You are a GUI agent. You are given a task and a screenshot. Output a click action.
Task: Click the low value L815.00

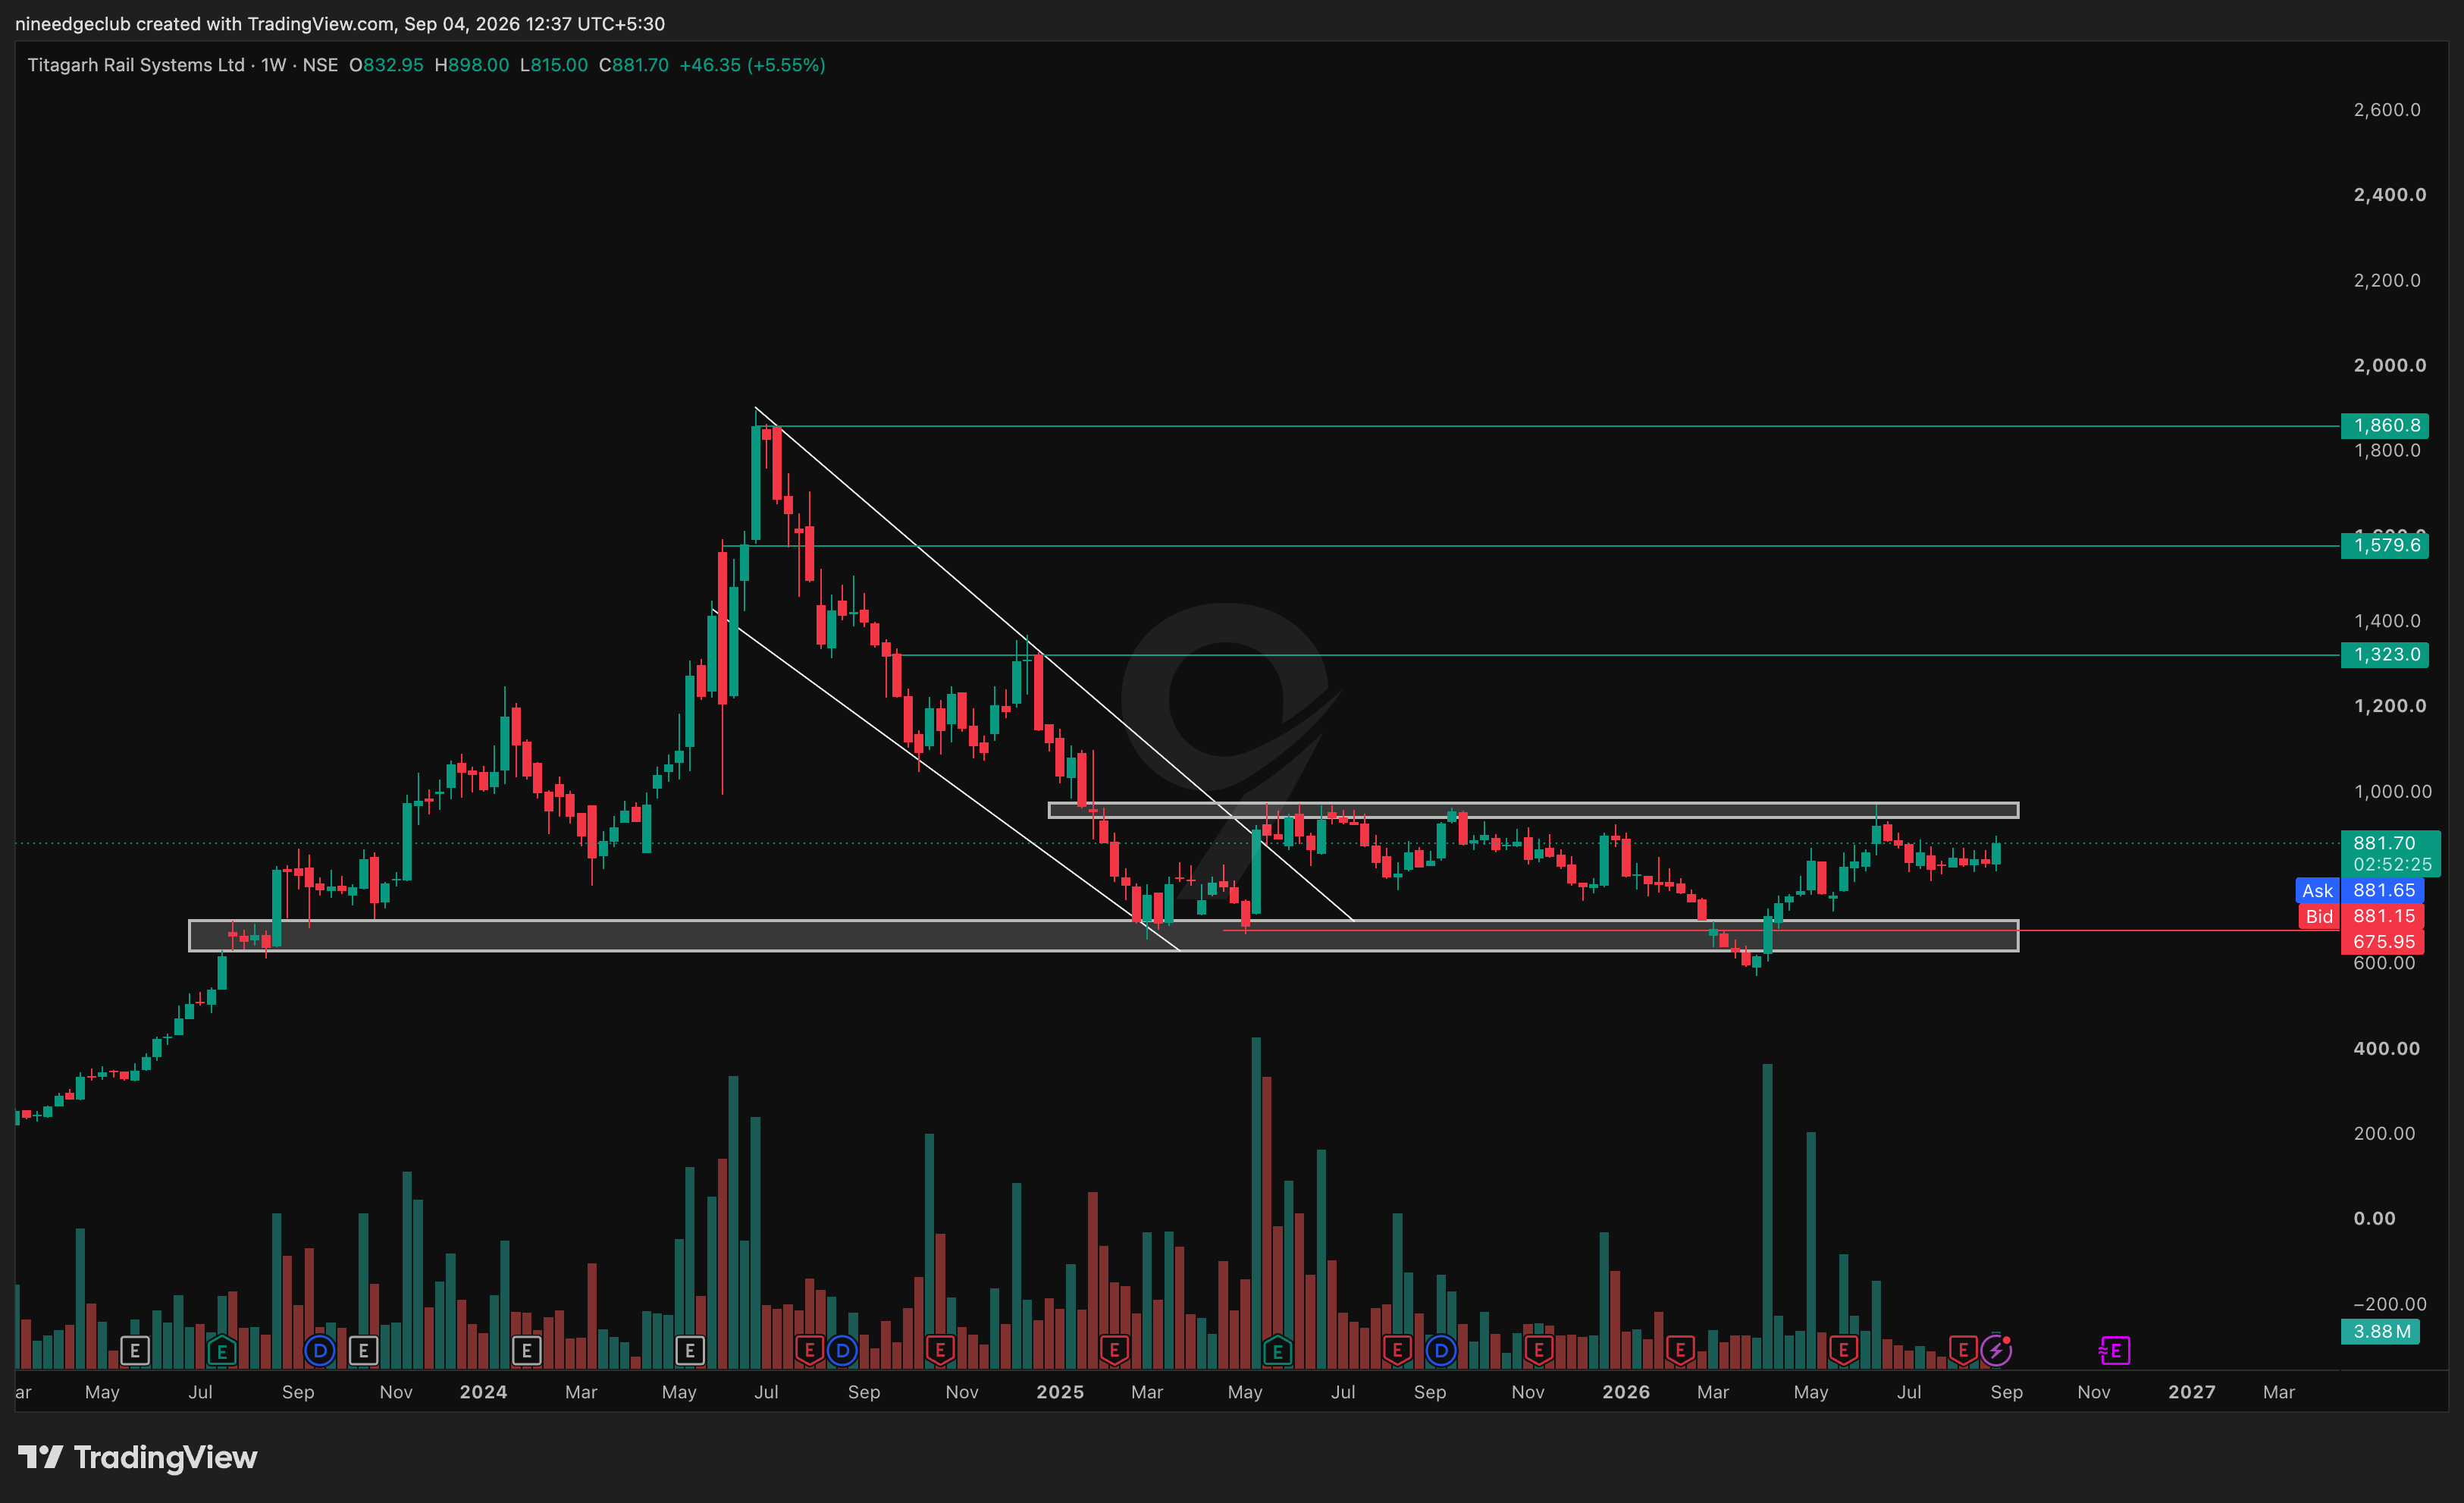pyautogui.click(x=554, y=65)
